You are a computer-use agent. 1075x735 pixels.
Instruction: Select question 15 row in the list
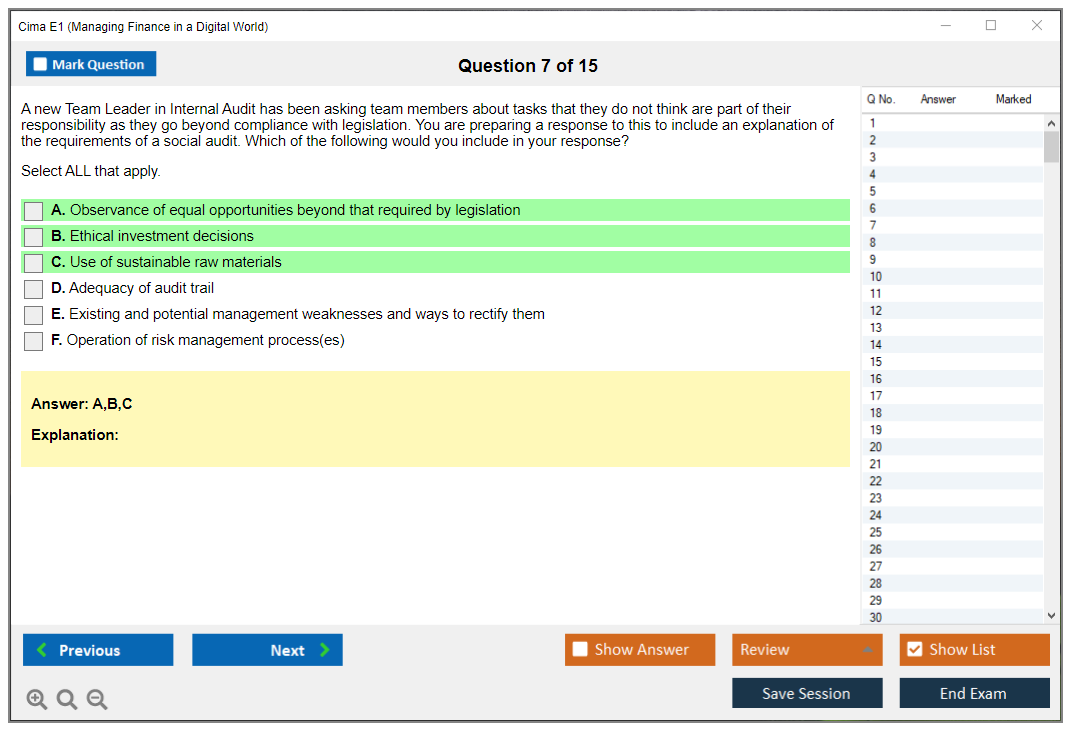pyautogui.click(x=950, y=362)
